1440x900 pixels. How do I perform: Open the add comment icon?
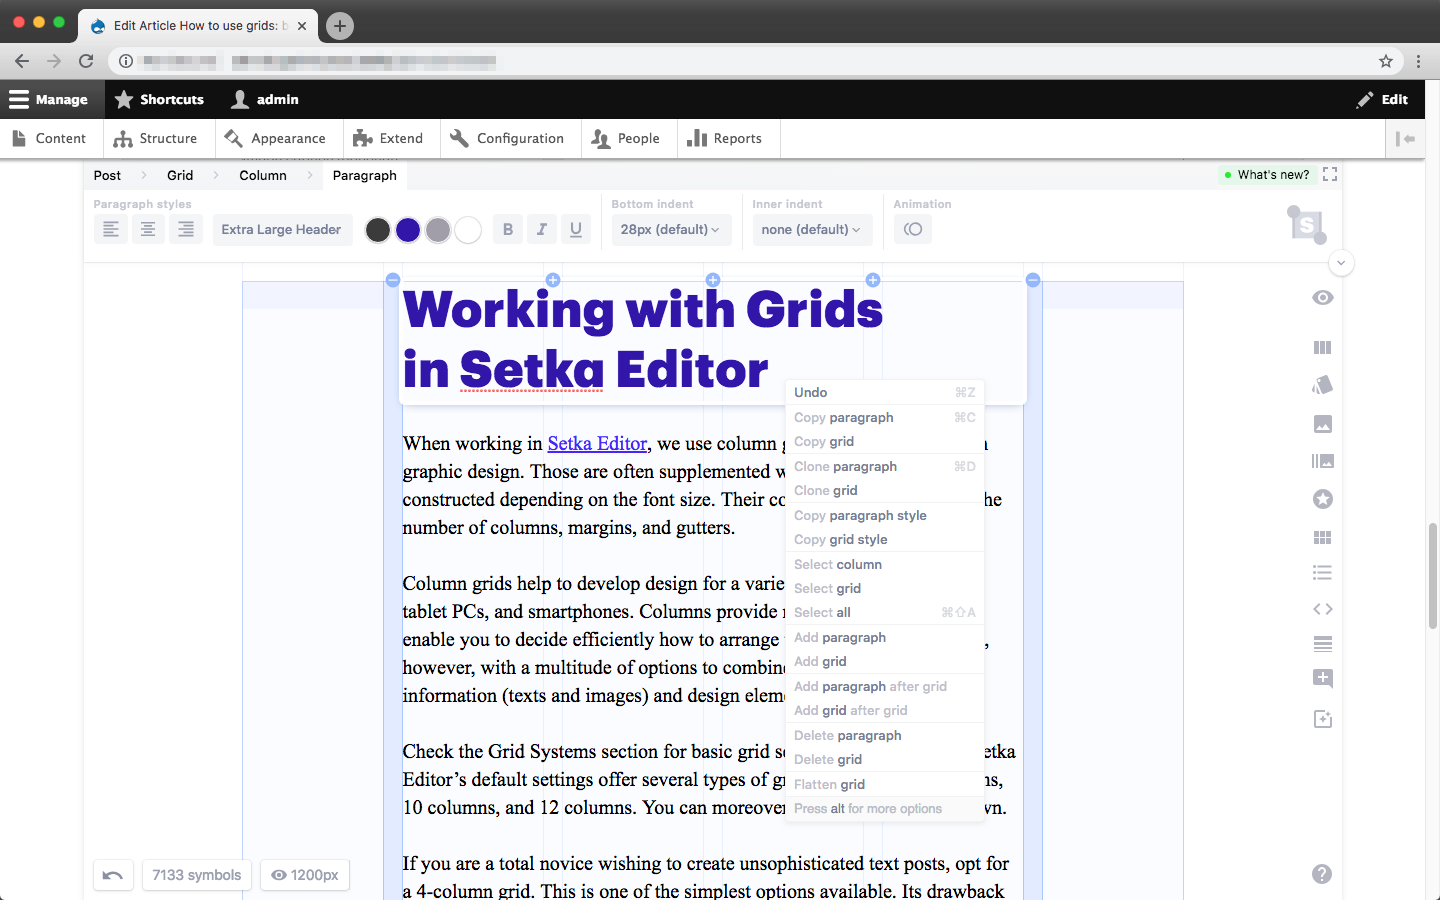pyautogui.click(x=1323, y=679)
